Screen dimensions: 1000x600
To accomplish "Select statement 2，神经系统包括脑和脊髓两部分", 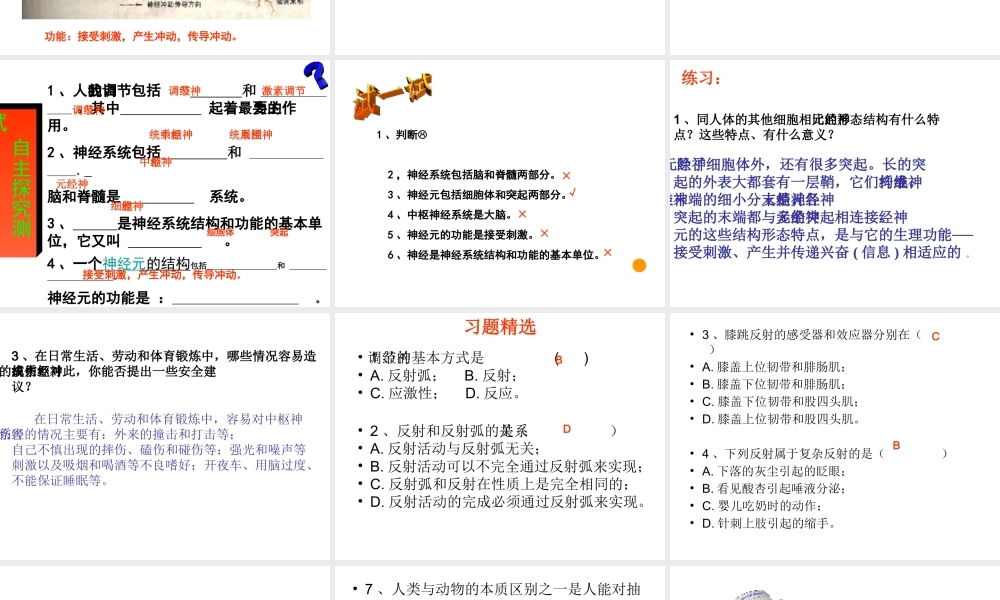I will pos(471,175).
